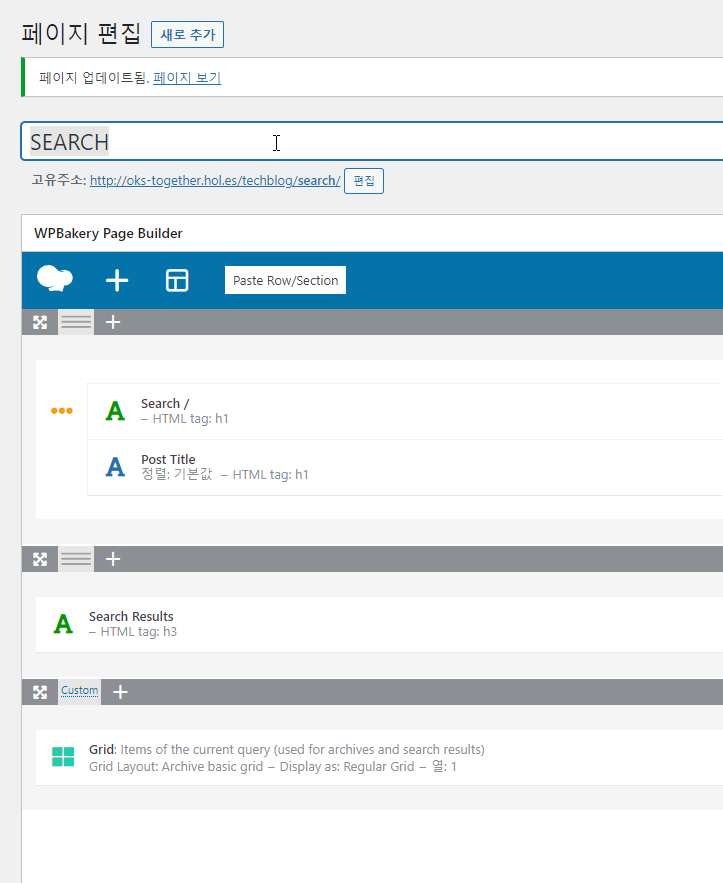Open the Custom layout link on the Grid row
The height and width of the screenshot is (883, 723).
(79, 690)
